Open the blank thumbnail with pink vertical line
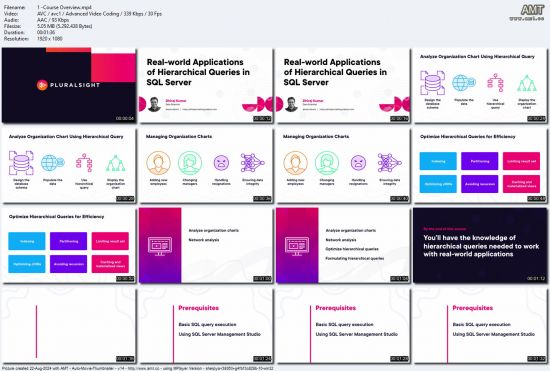The image size is (550, 371). 69,325
